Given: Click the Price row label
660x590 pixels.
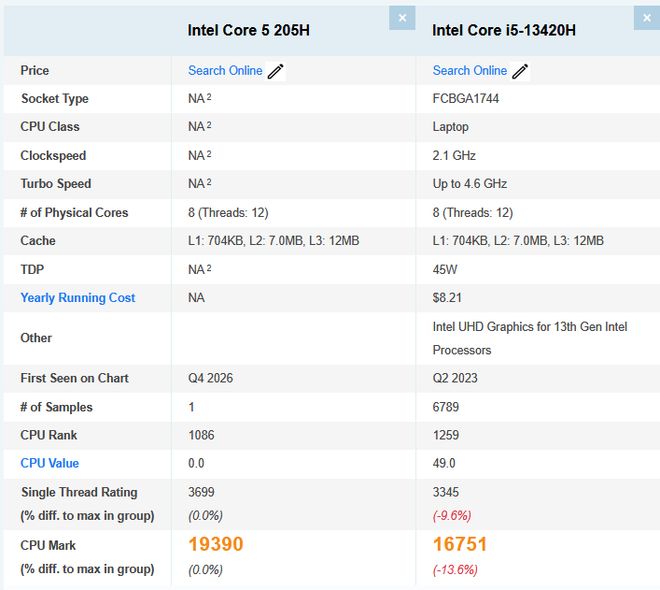Looking at the screenshot, I should 35,70.
